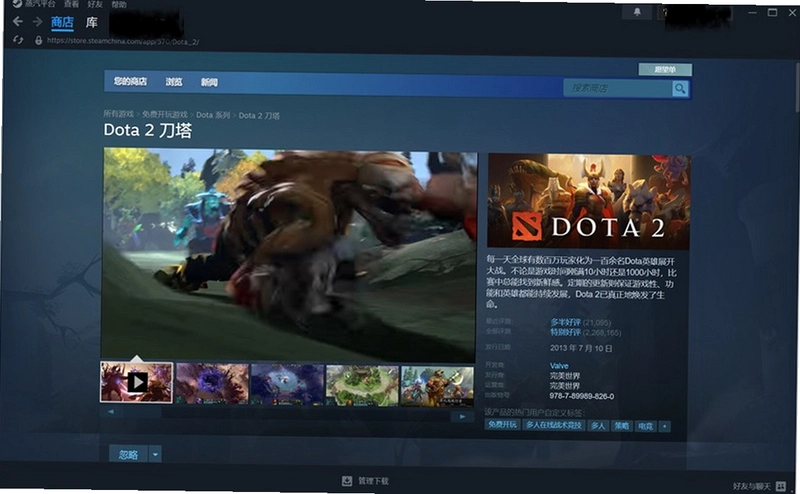Screen dimensions: 800x494
Task: Click the main video player area
Action: click(289, 255)
